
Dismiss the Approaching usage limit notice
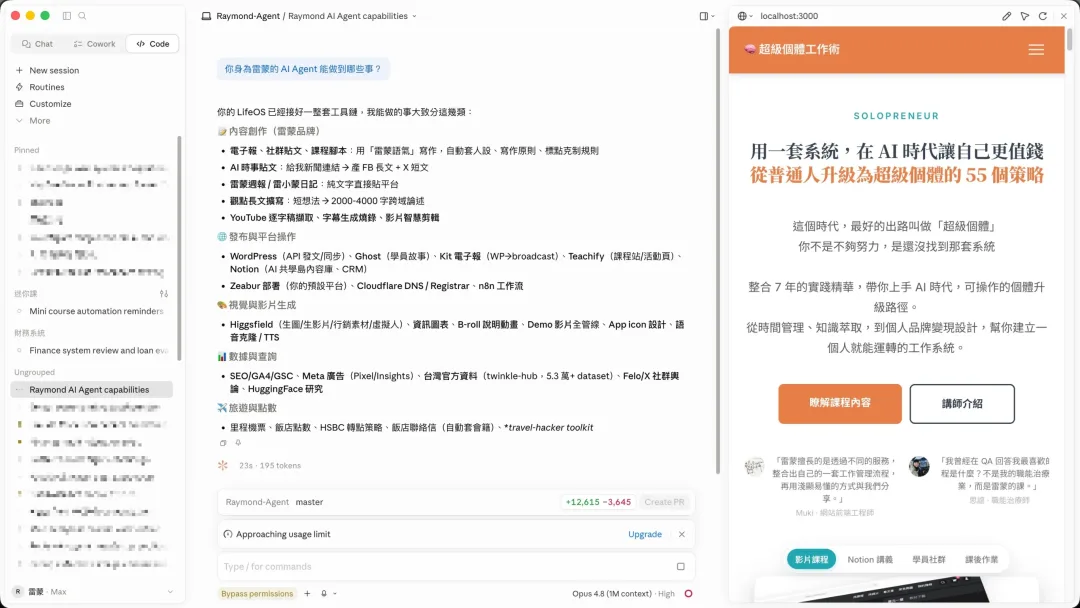[681, 534]
